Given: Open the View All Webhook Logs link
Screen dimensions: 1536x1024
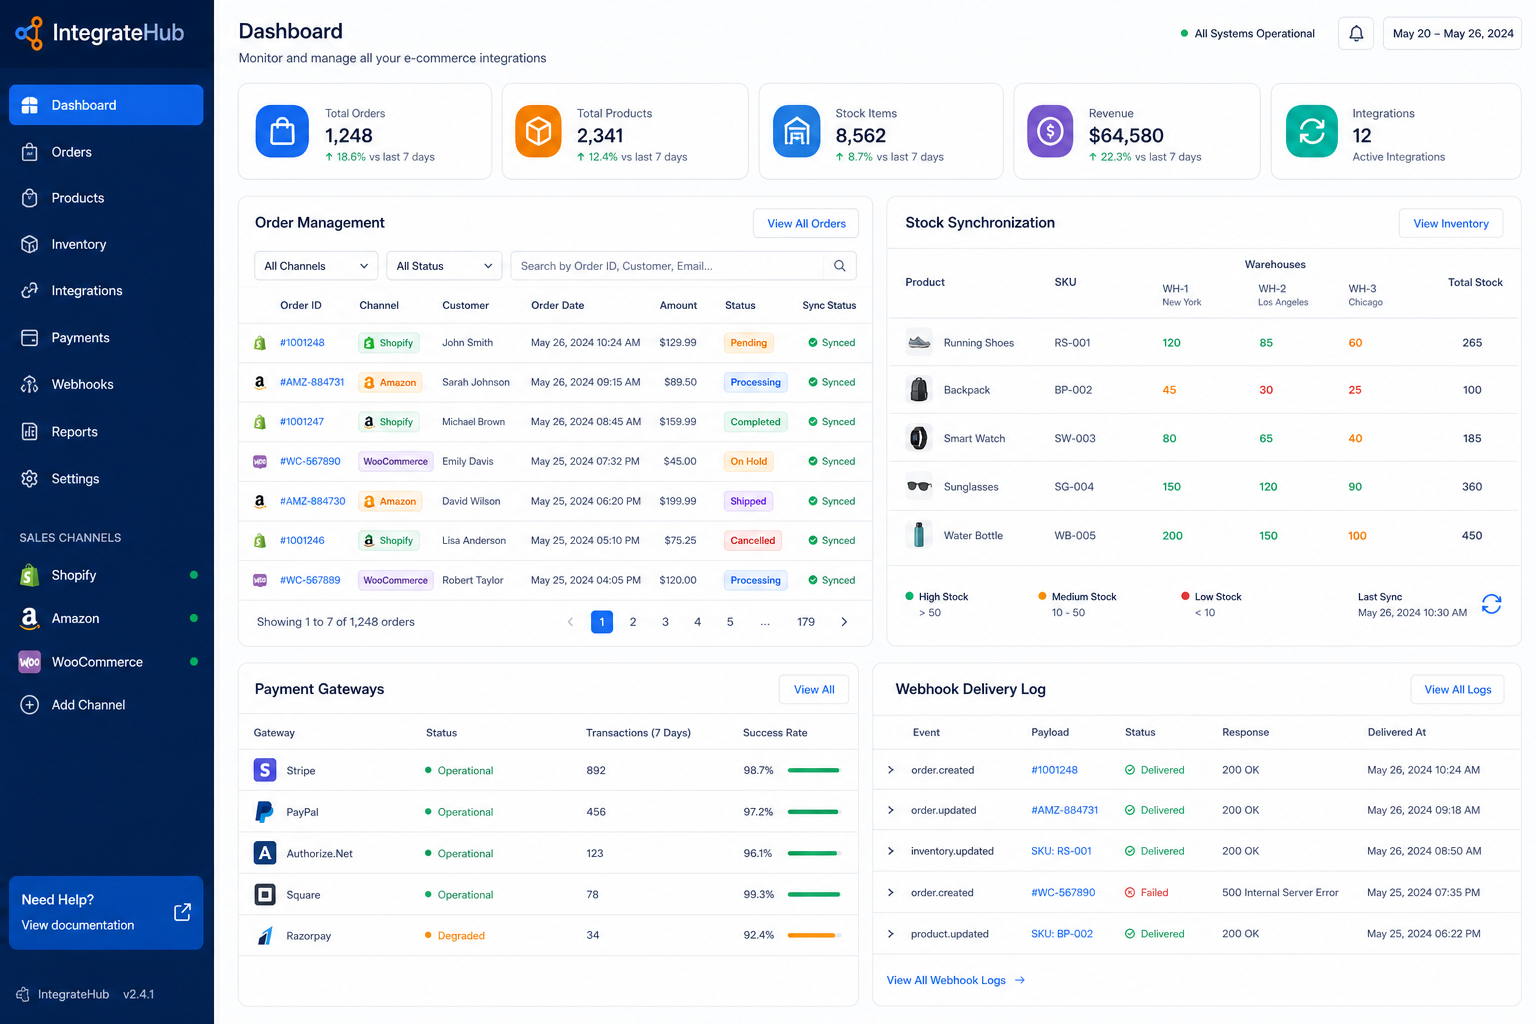Looking at the screenshot, I should pyautogui.click(x=956, y=980).
